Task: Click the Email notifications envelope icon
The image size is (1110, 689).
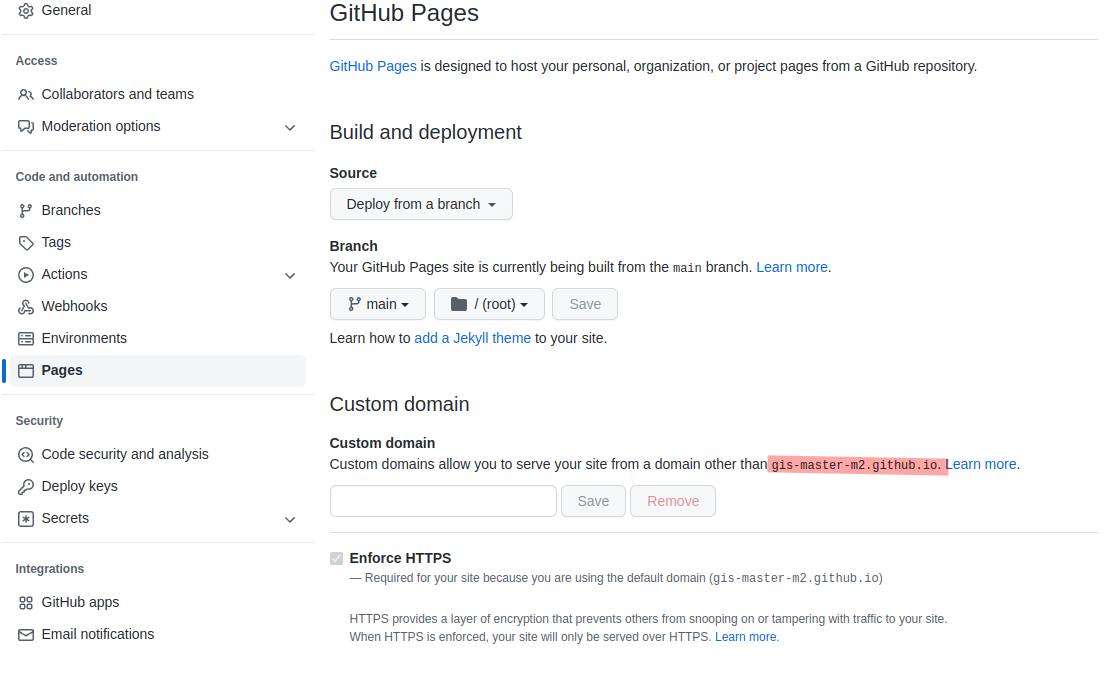Action: pos(25,634)
